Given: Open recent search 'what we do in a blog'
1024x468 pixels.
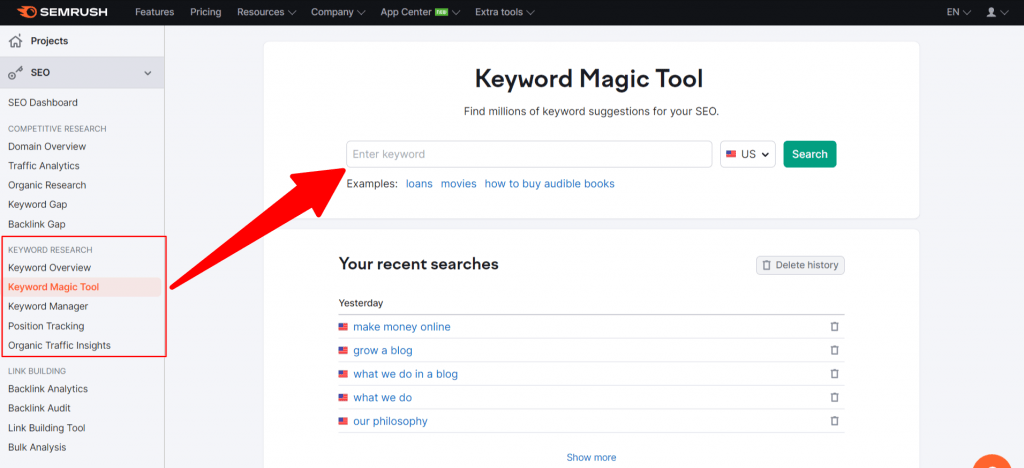Looking at the screenshot, I should click(x=406, y=374).
